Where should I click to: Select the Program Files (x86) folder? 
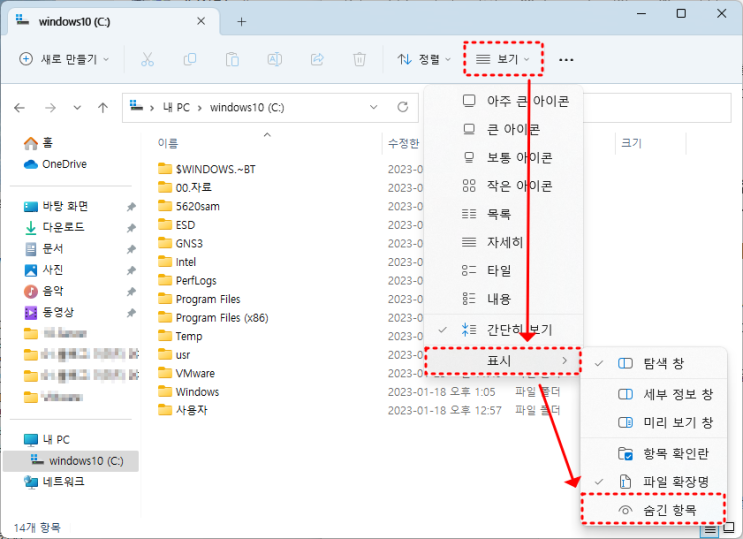[x=213, y=318]
